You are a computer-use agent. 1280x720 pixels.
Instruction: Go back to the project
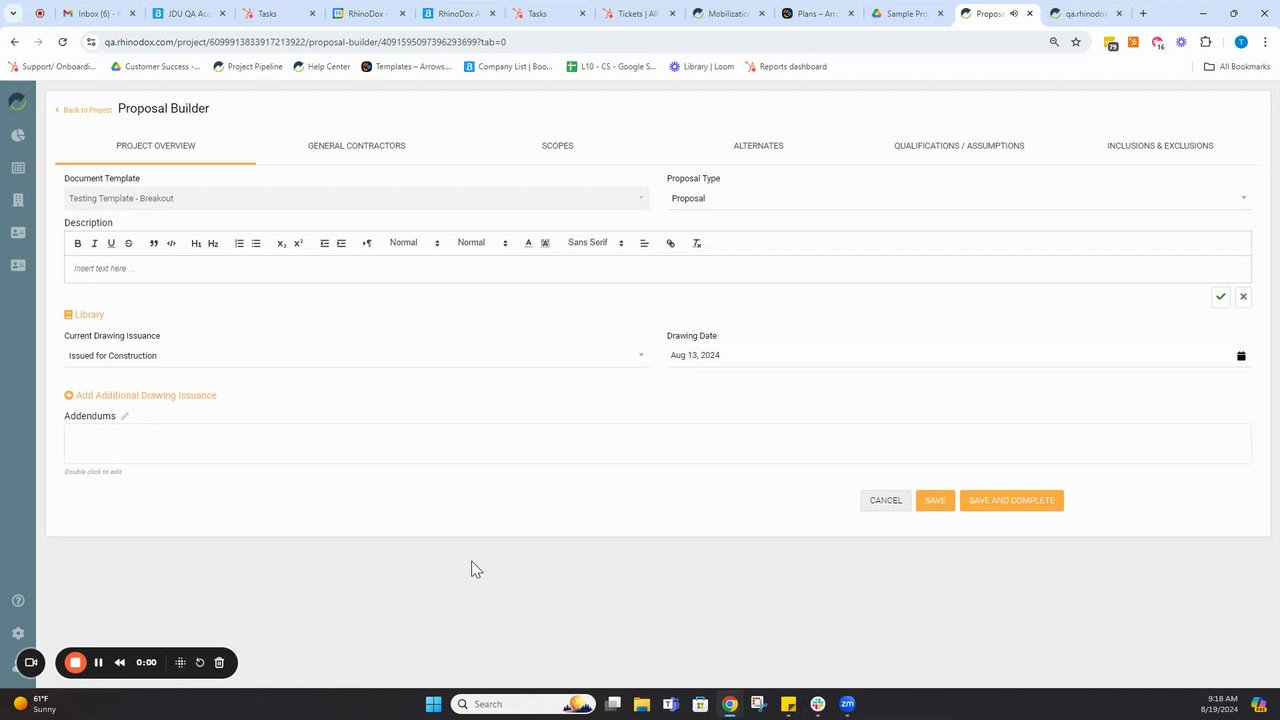(x=84, y=110)
